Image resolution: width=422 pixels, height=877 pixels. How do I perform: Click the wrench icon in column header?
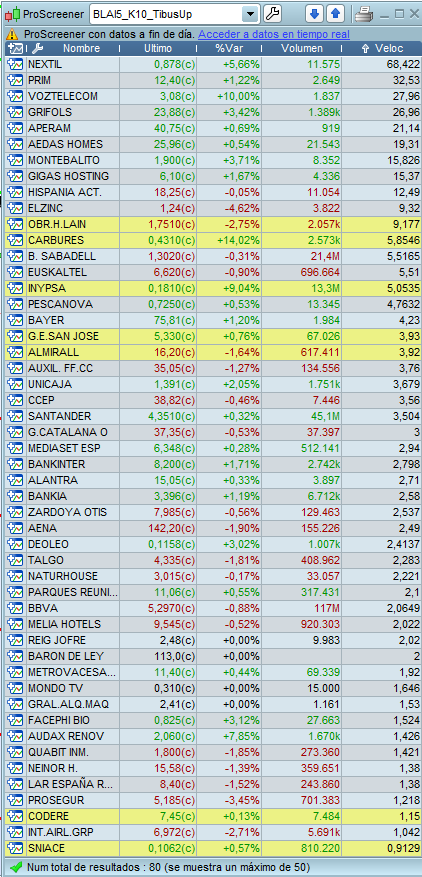37,49
